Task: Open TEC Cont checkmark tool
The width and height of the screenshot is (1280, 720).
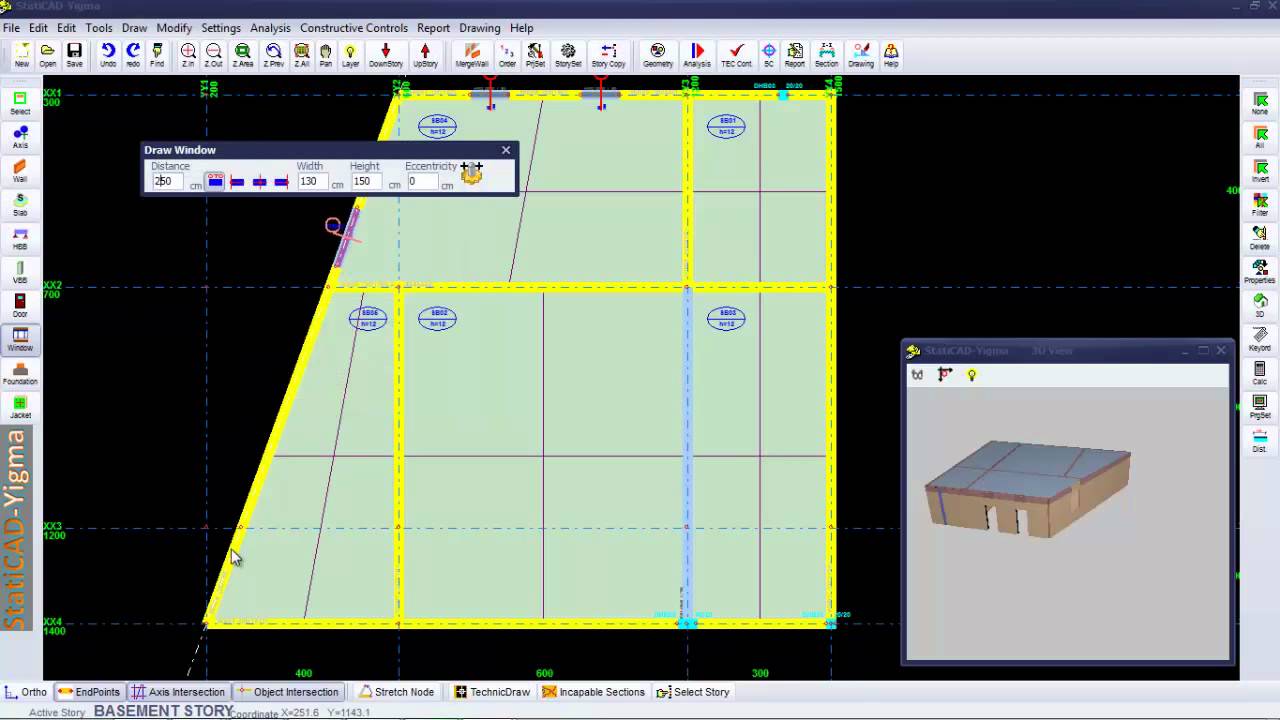Action: [736, 55]
